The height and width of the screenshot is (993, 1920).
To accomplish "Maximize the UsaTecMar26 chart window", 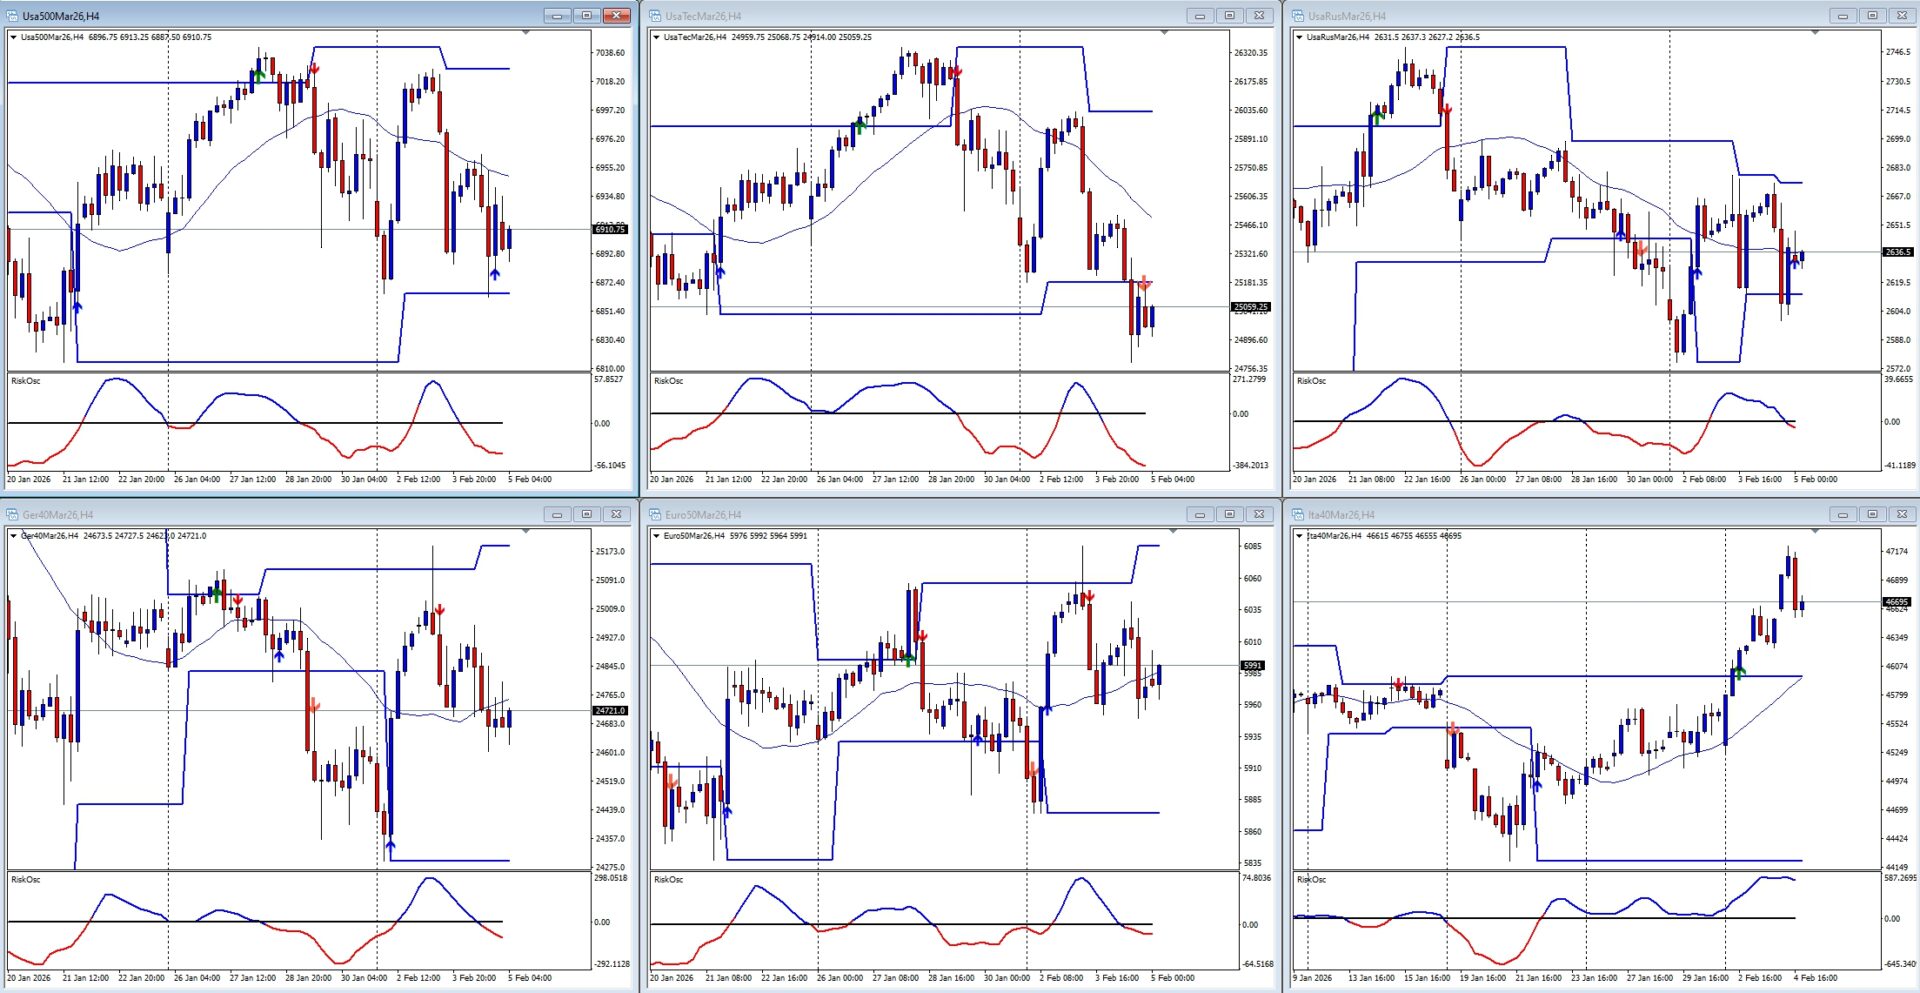I will coord(1229,16).
